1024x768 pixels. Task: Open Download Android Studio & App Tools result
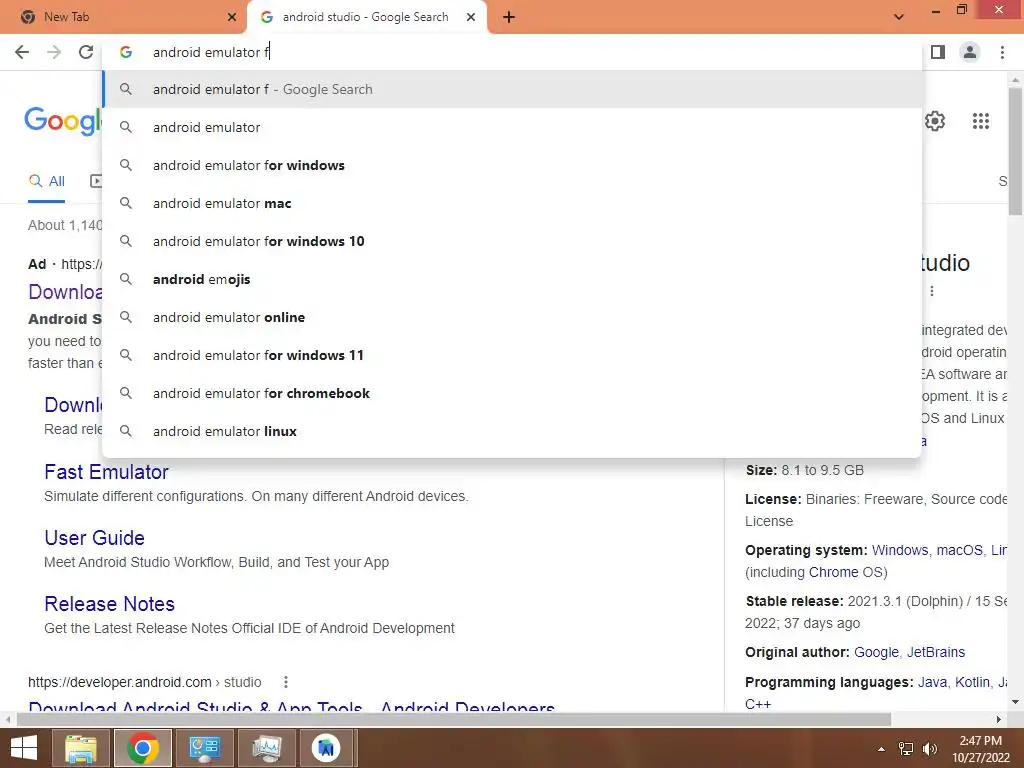tap(291, 706)
